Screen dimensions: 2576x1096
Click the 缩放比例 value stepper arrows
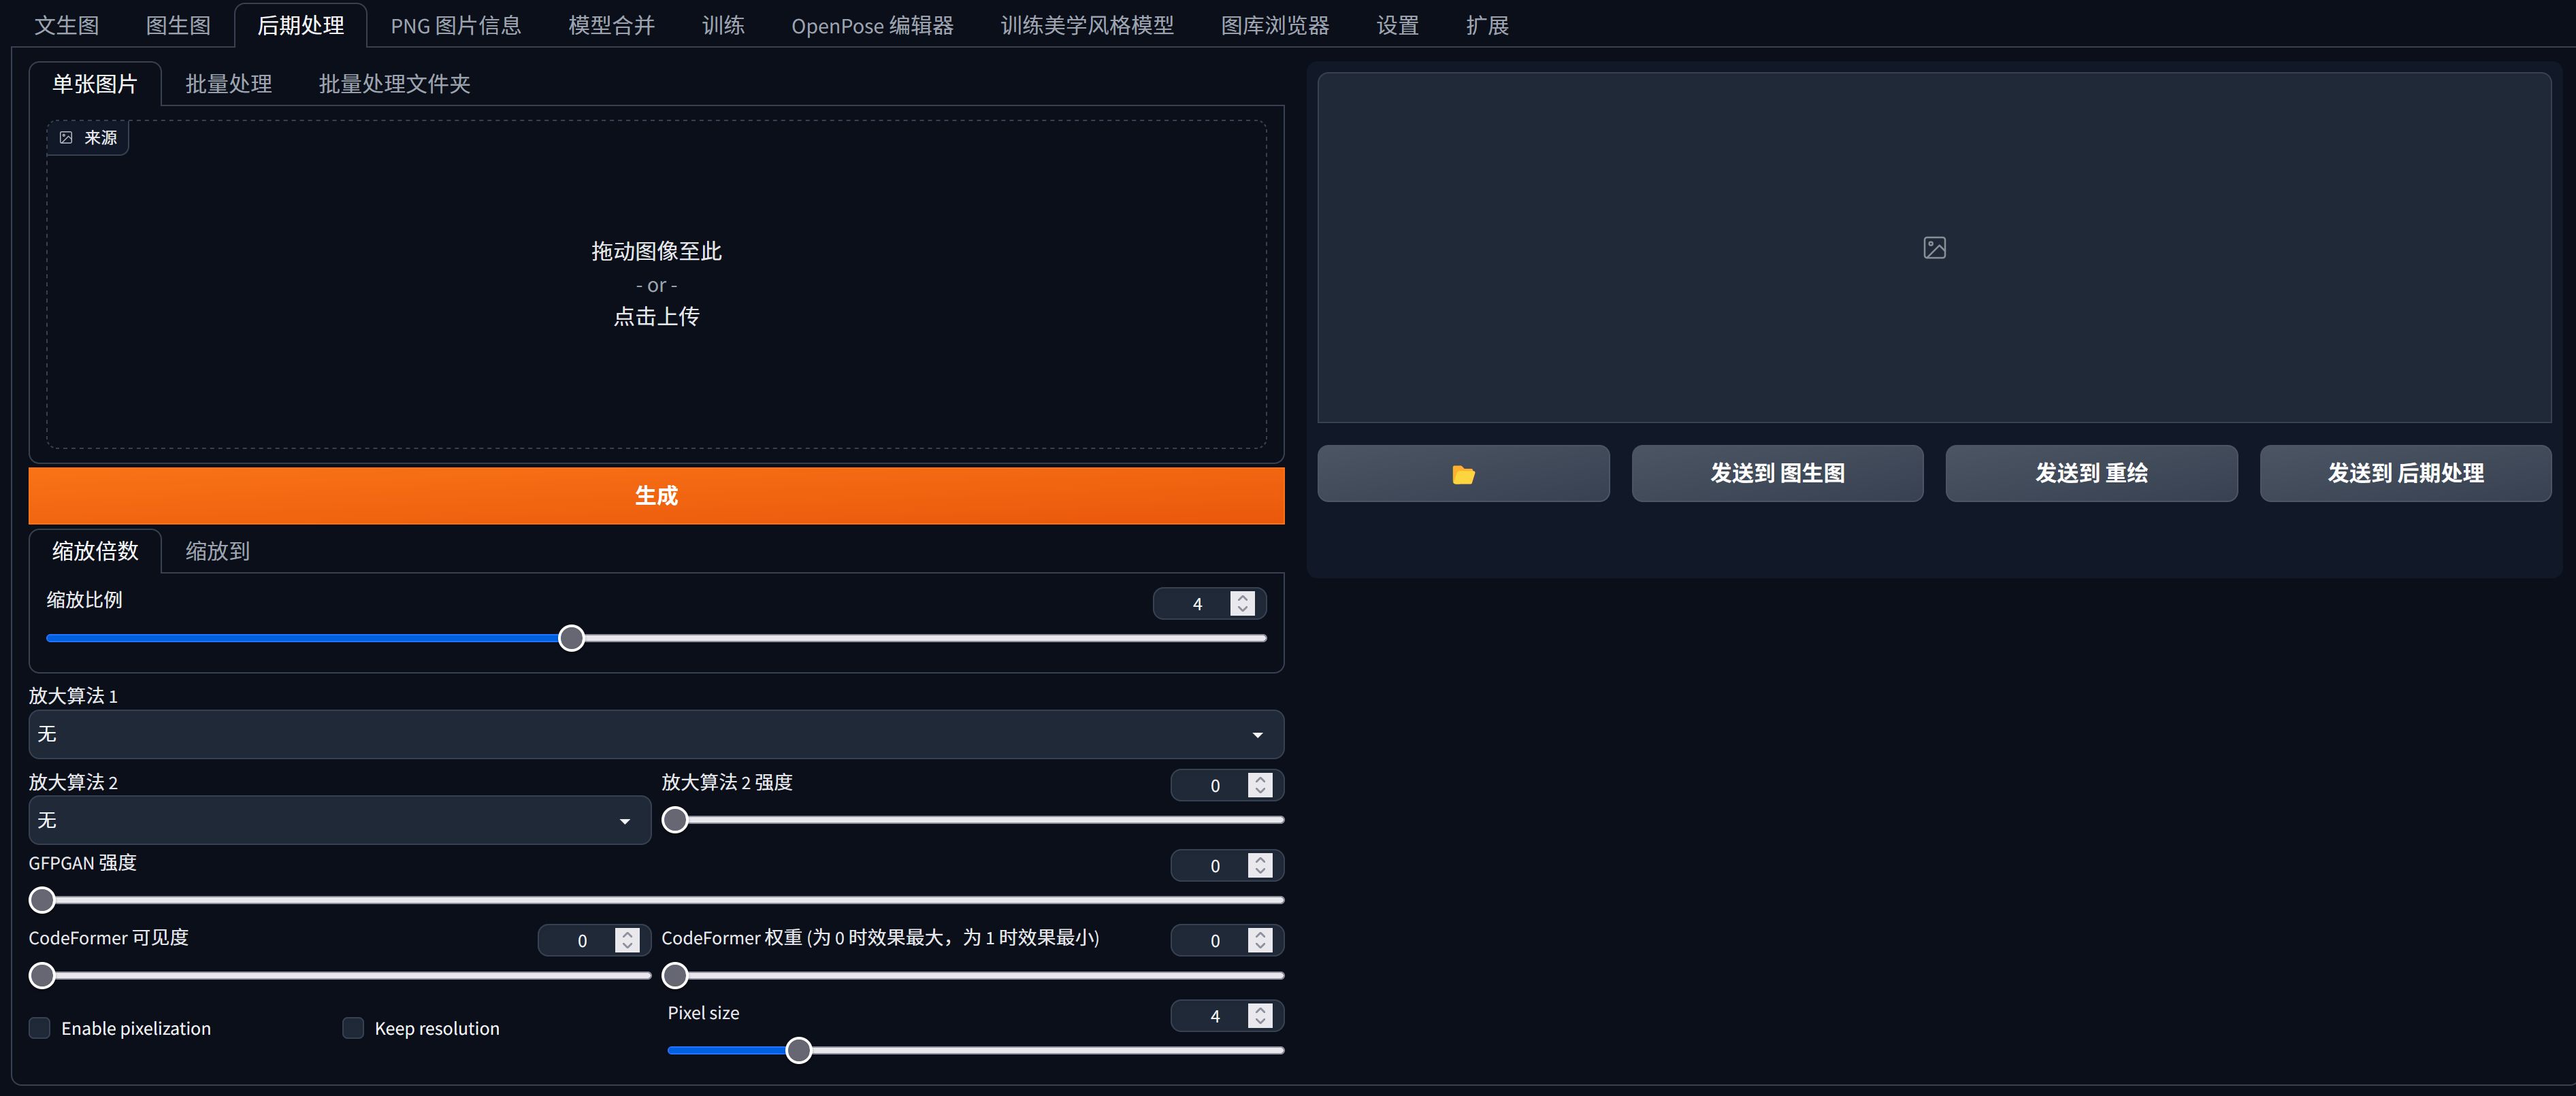[x=1243, y=604]
